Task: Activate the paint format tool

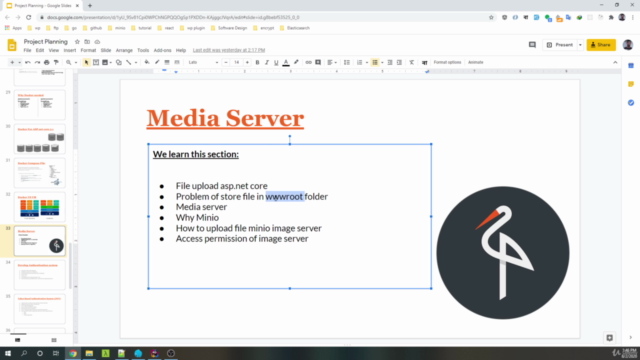Action: click(56, 62)
